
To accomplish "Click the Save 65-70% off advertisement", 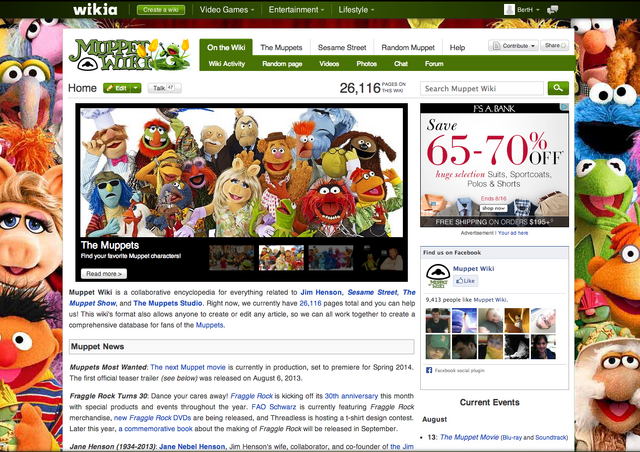I will point(494,165).
